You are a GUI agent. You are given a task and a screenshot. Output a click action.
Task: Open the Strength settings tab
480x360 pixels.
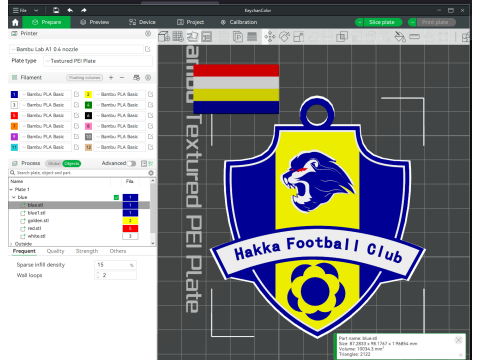(87, 251)
